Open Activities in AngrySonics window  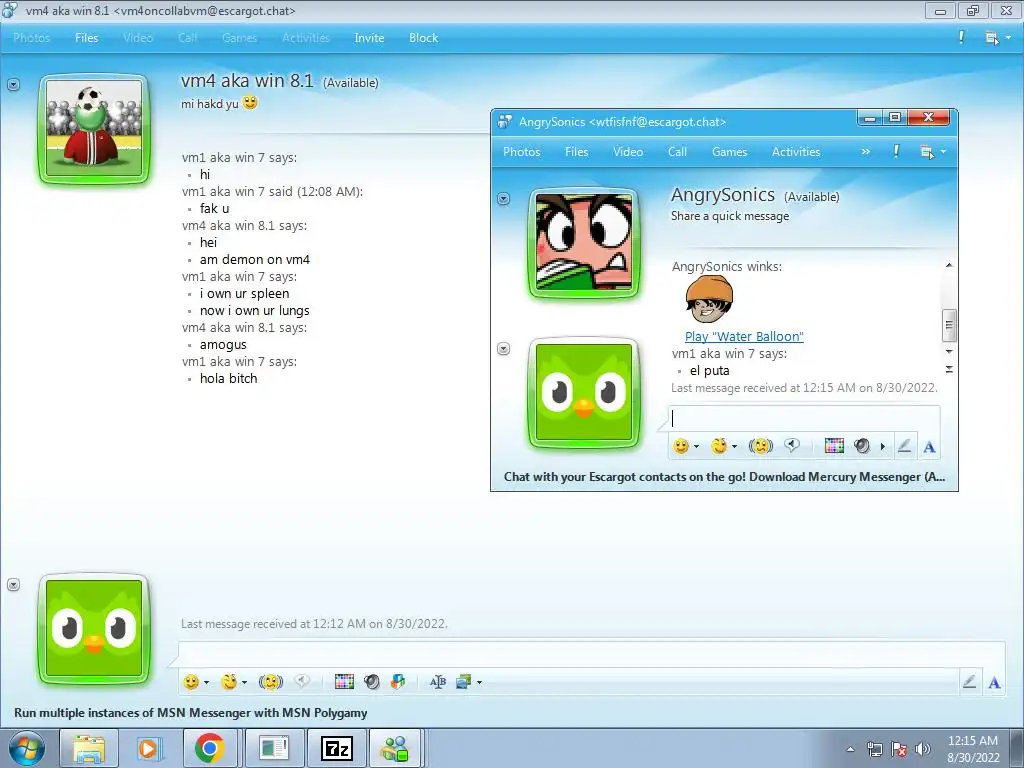796,152
